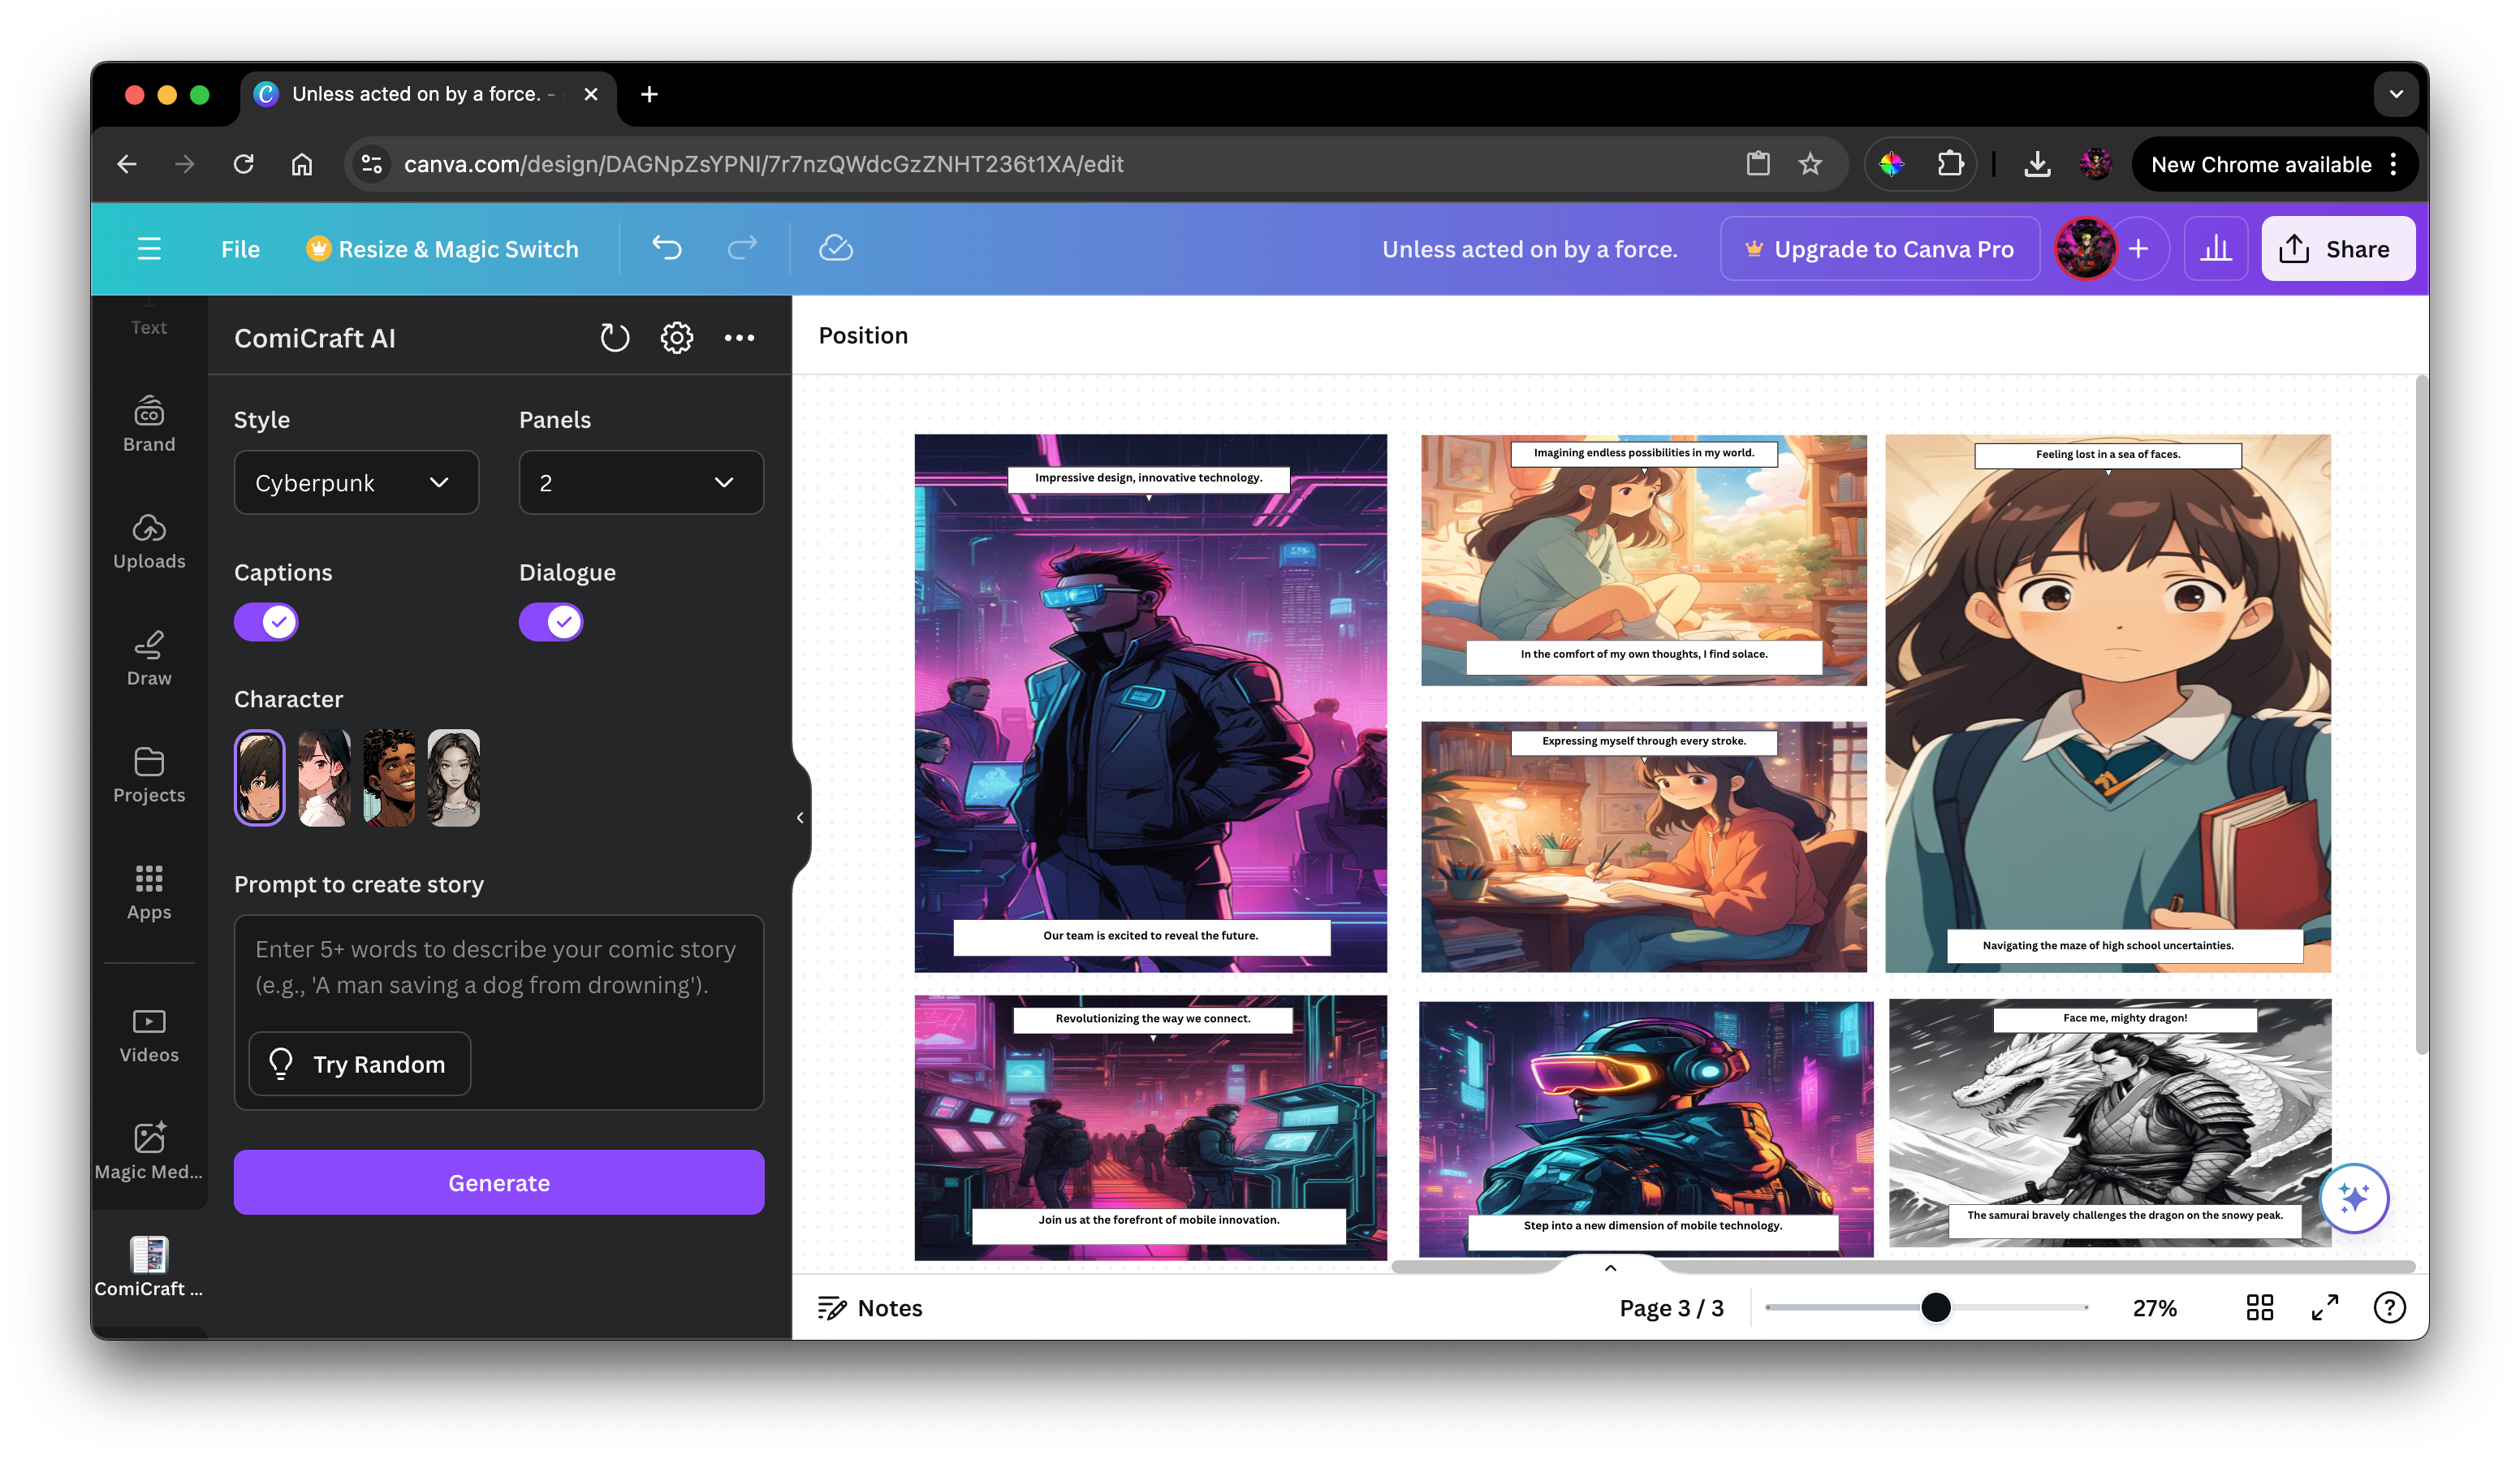The height and width of the screenshot is (1460, 2520).
Task: Open the File menu
Action: (x=240, y=249)
